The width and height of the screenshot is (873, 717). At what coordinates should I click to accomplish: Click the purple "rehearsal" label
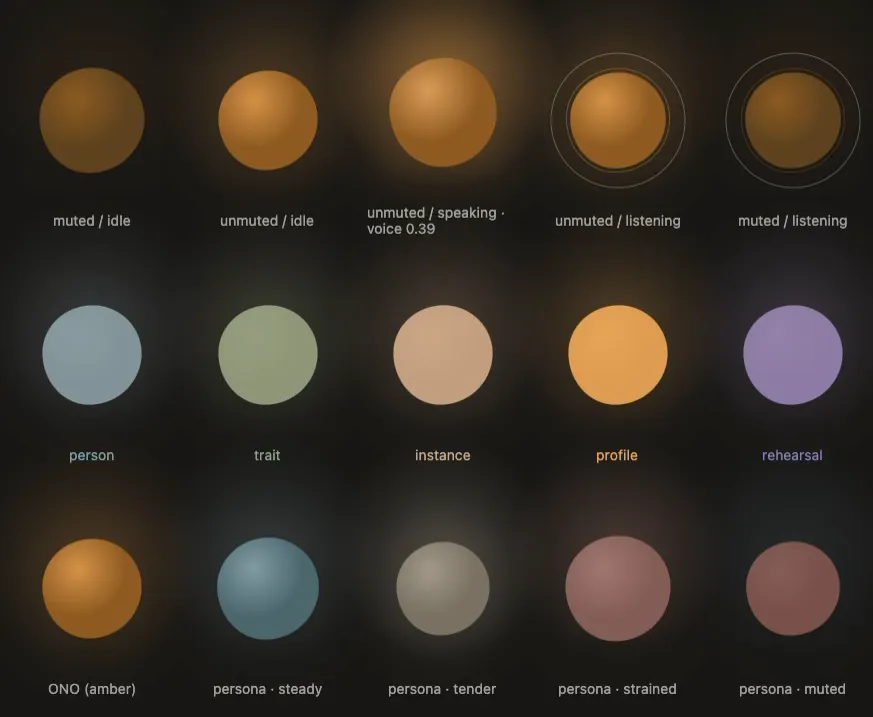[x=792, y=455]
